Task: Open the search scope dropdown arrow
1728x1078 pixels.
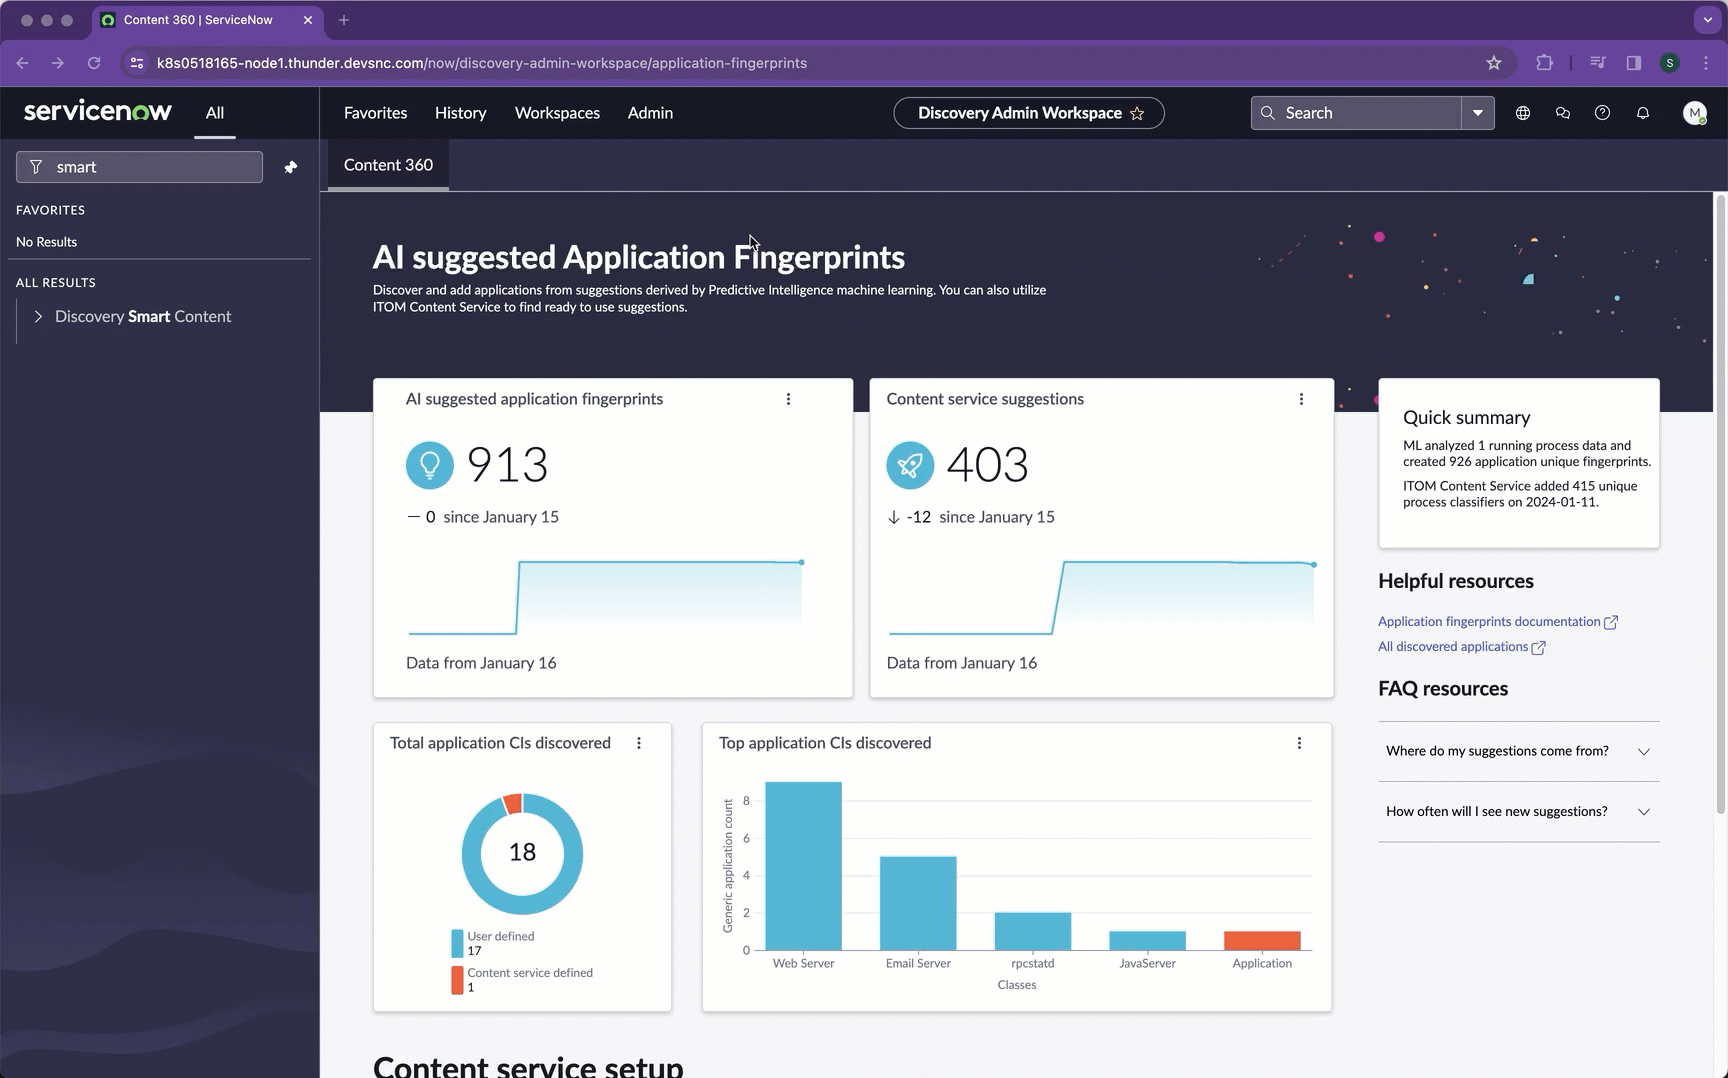Action: tap(1477, 113)
